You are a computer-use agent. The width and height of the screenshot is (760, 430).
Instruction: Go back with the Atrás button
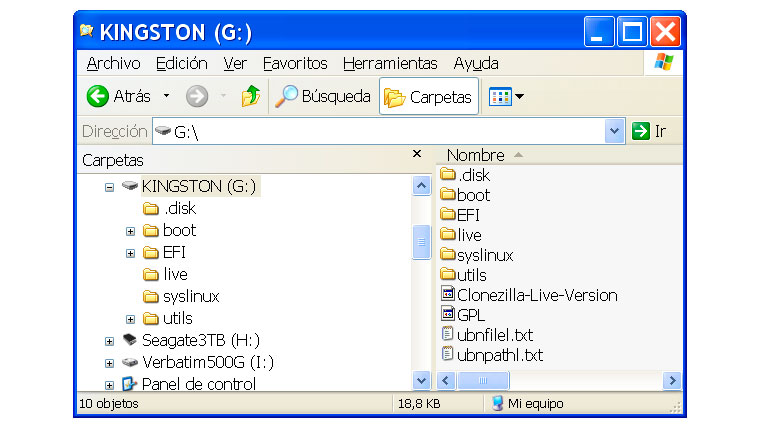(x=119, y=96)
